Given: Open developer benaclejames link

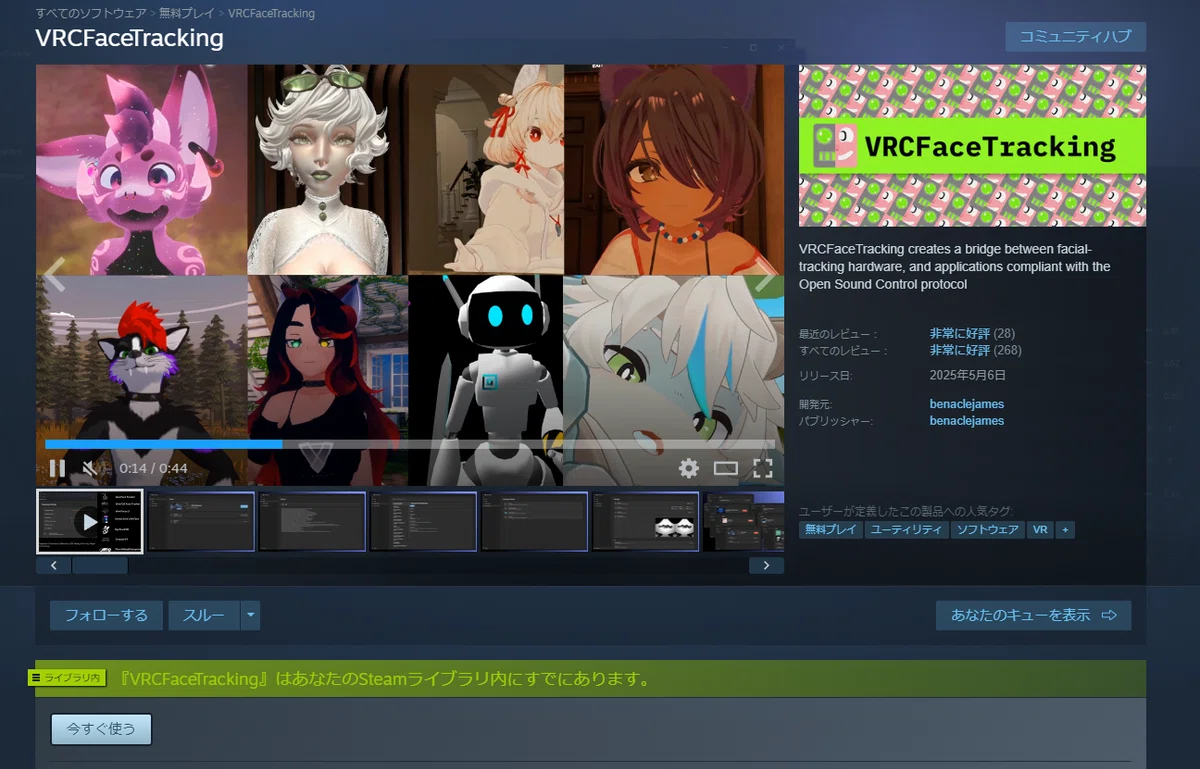Looking at the screenshot, I should tap(967, 404).
